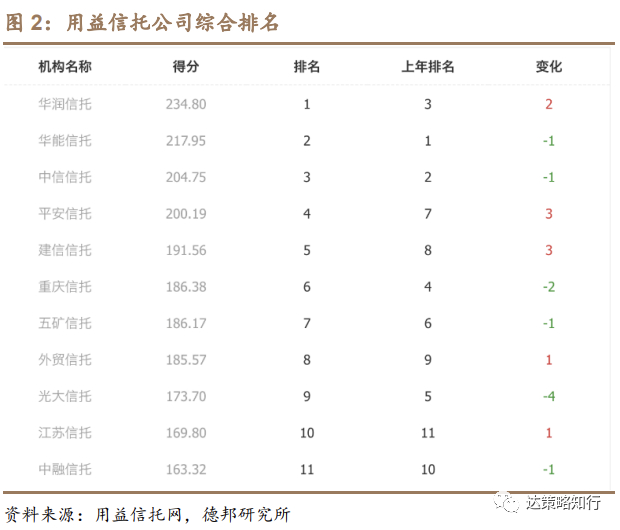Click the score 234.80

click(x=186, y=104)
